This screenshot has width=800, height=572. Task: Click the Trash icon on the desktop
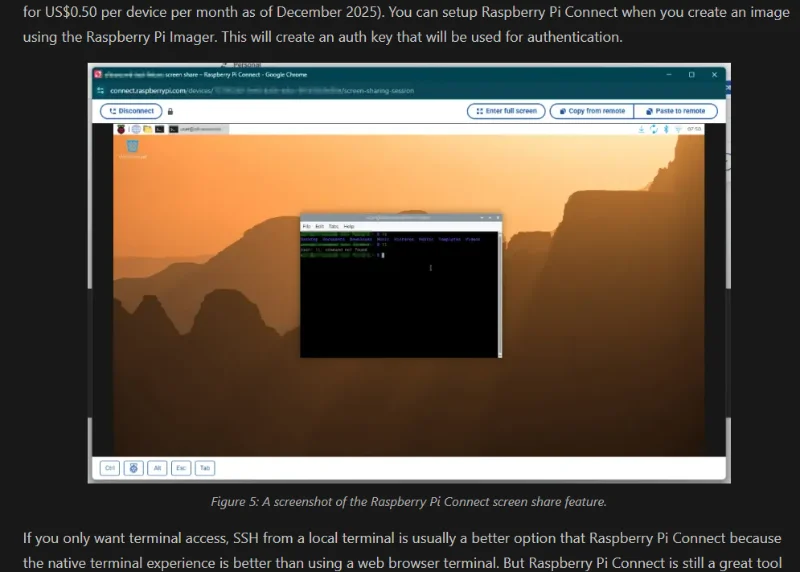click(132, 147)
